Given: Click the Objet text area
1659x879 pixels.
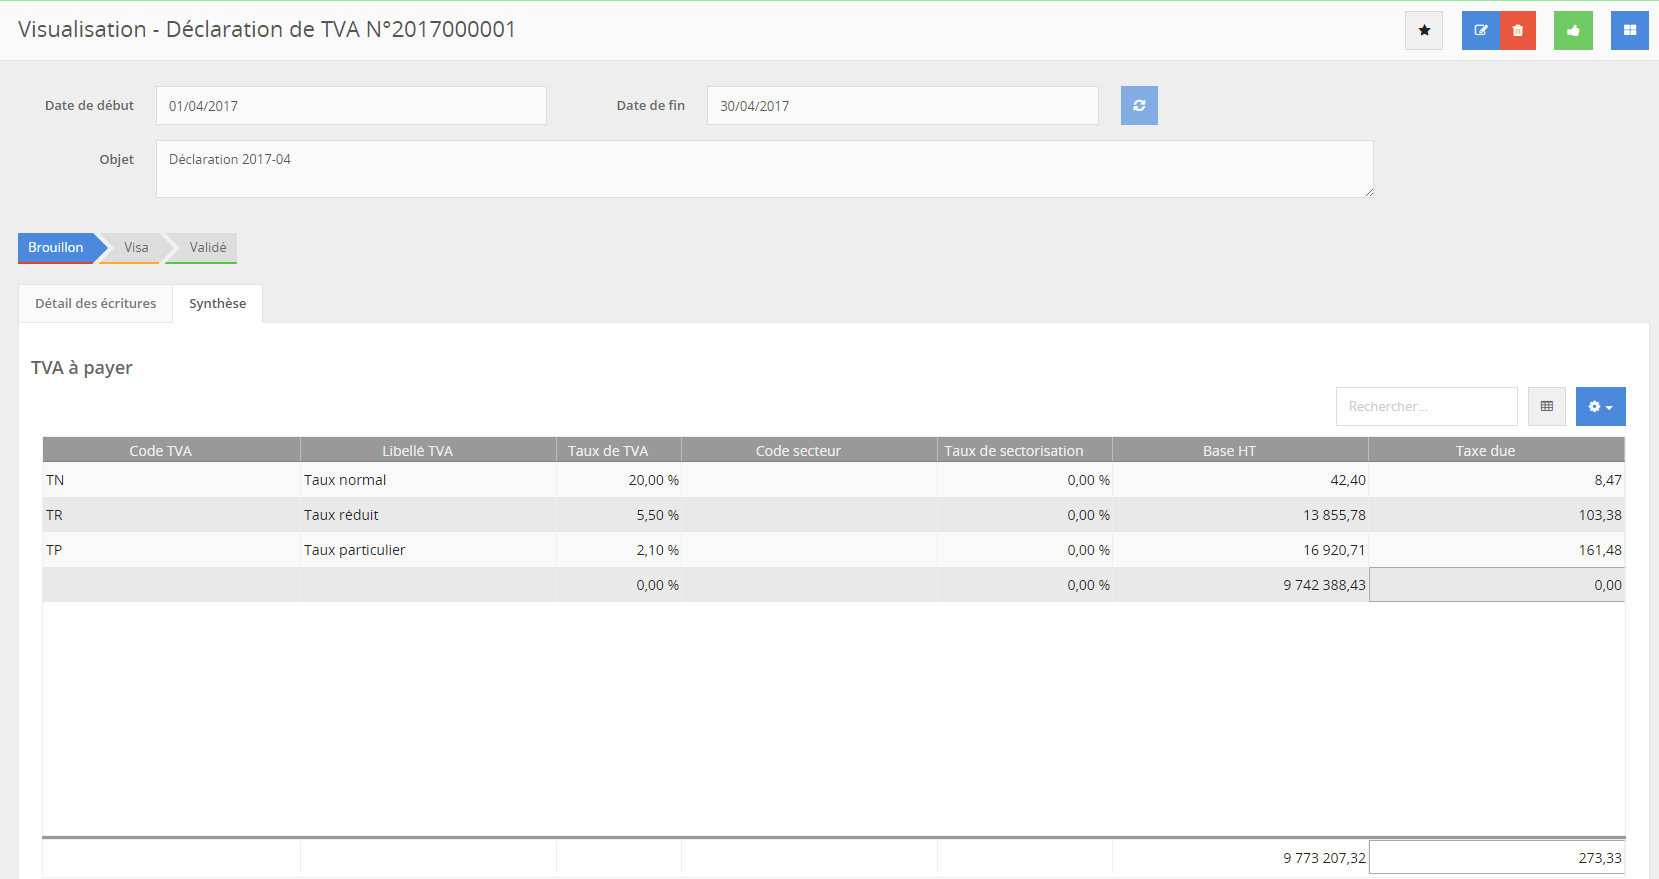Looking at the screenshot, I should point(764,169).
